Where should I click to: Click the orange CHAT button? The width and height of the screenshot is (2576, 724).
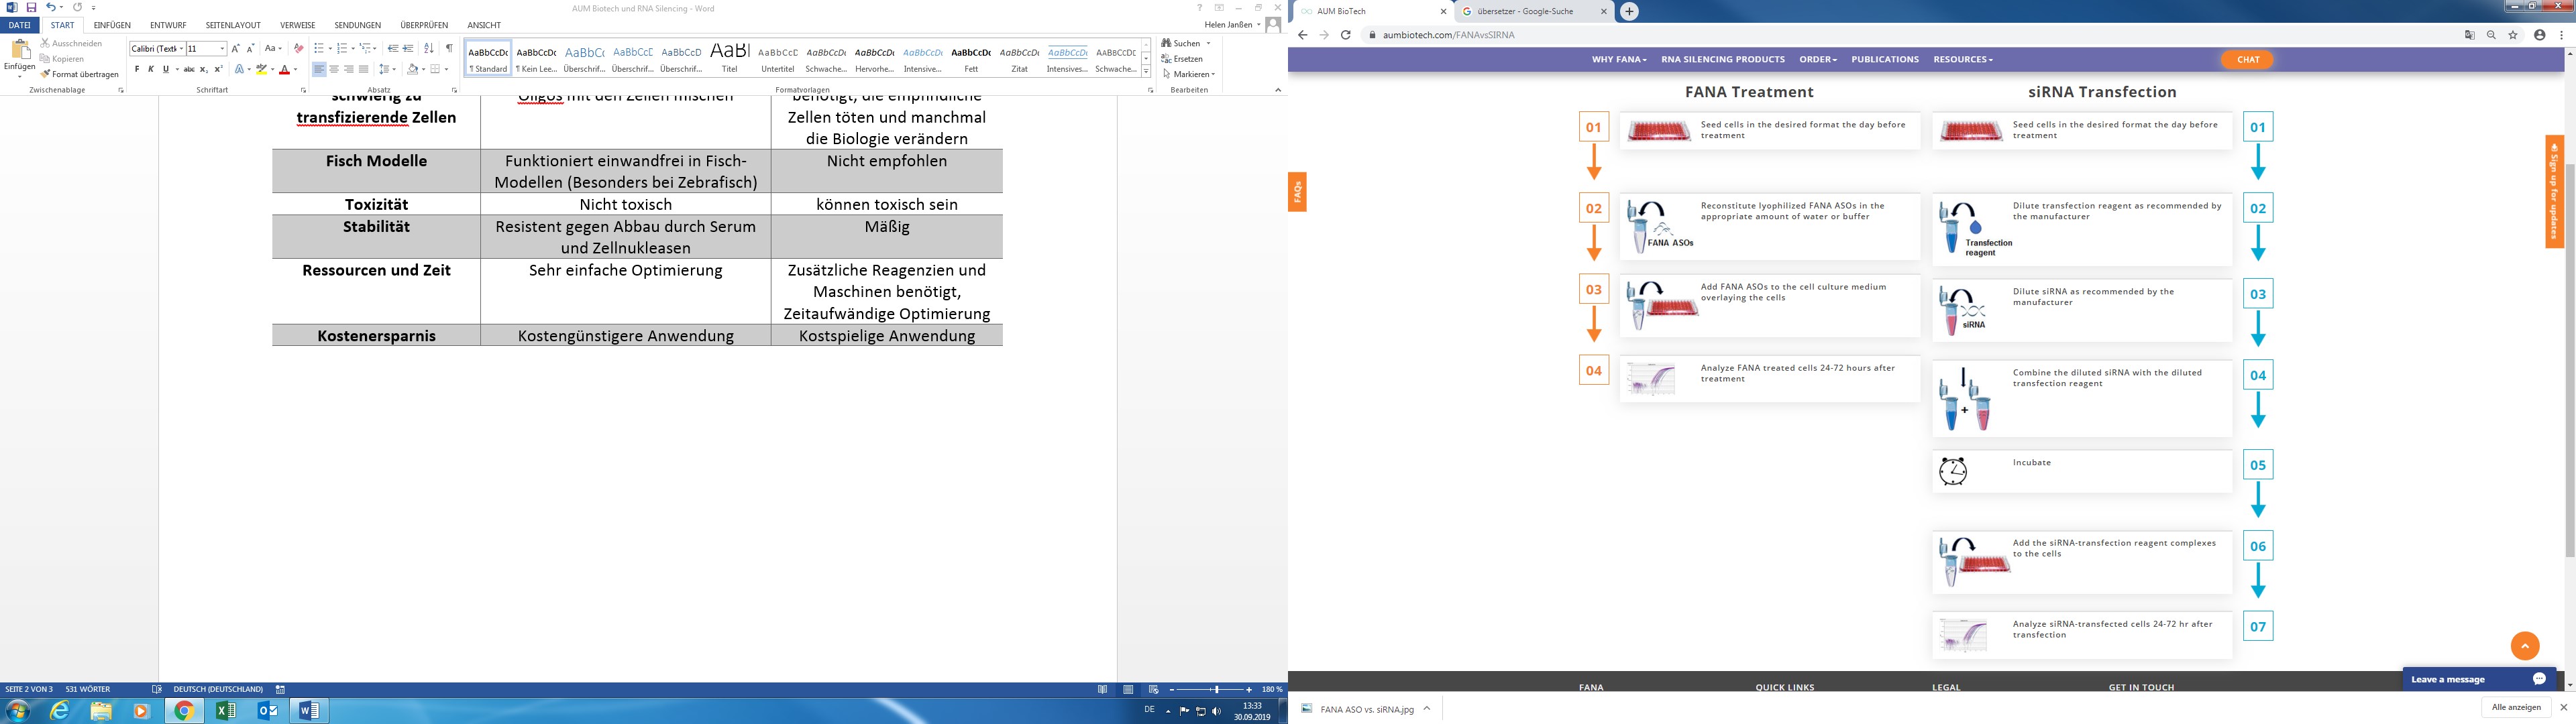pos(2248,59)
